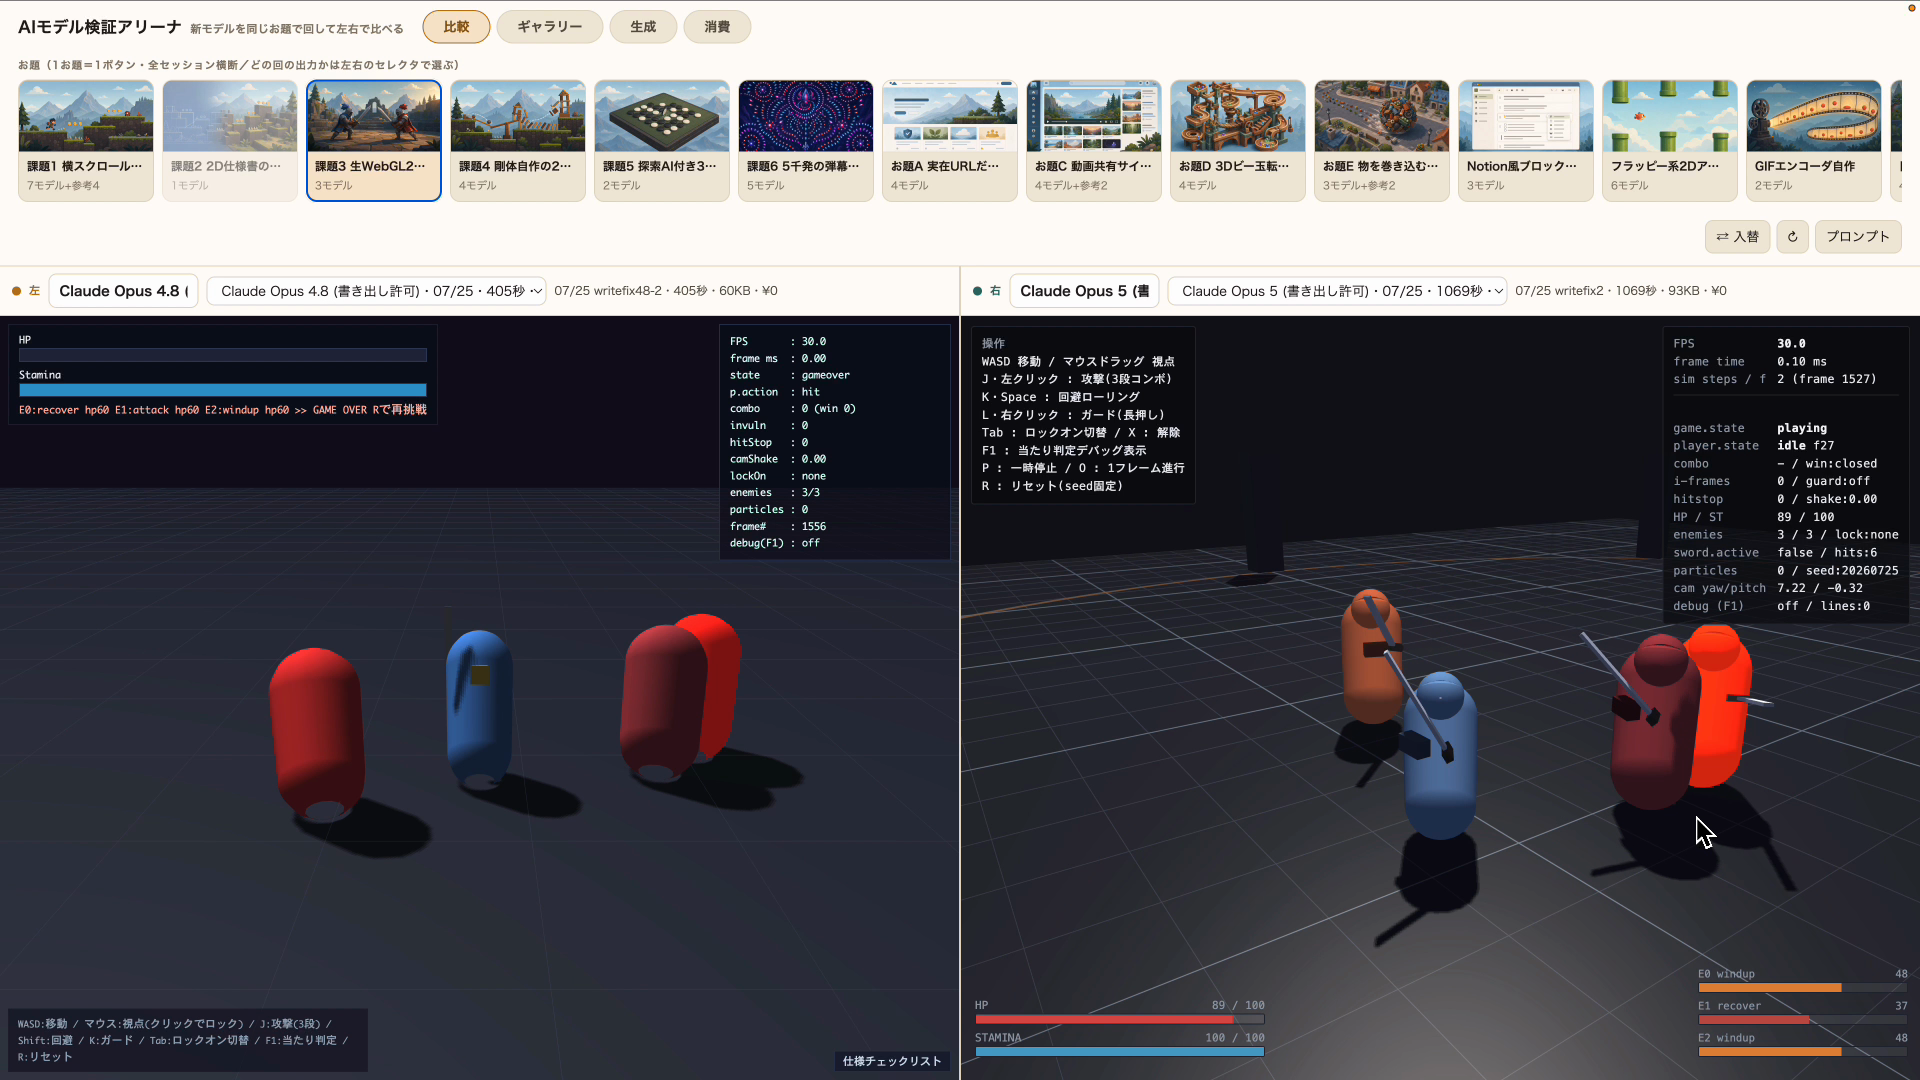Click the 仕様チェックリスト button
This screenshot has height=1080, width=1920.
(892, 1061)
